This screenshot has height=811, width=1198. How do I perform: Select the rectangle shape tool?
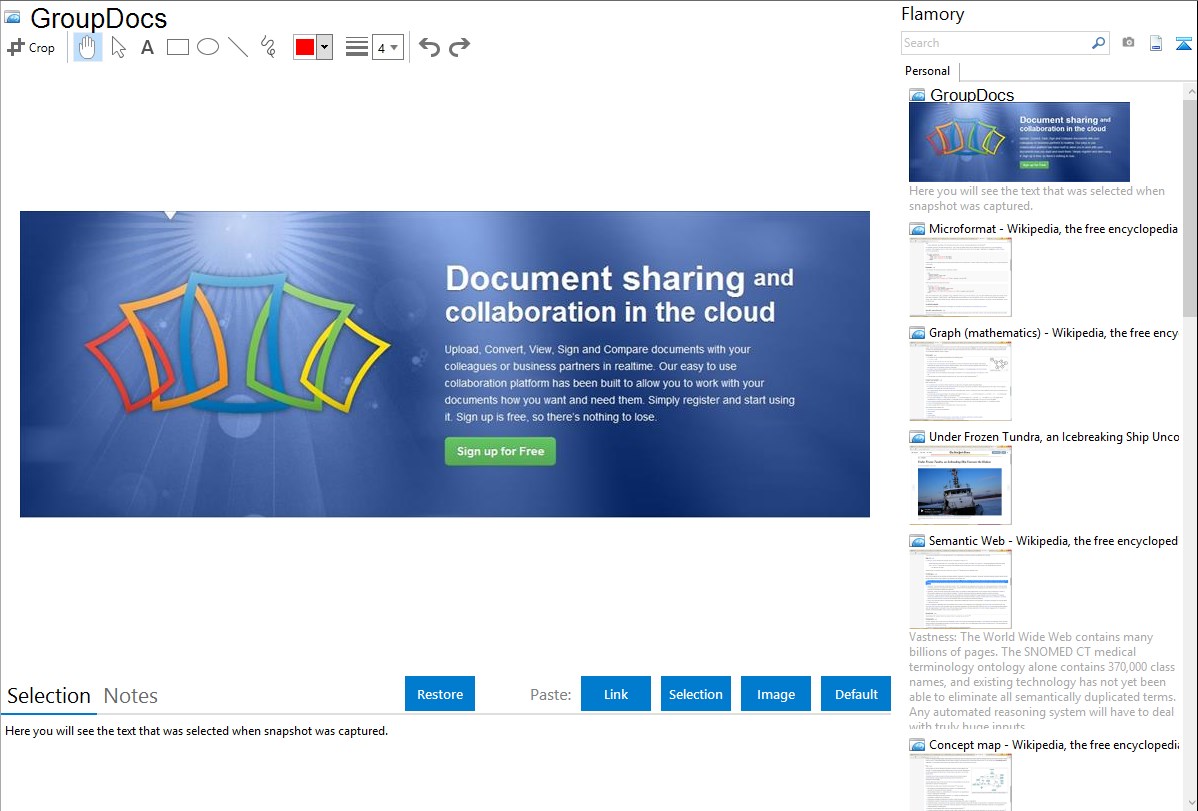tap(177, 47)
